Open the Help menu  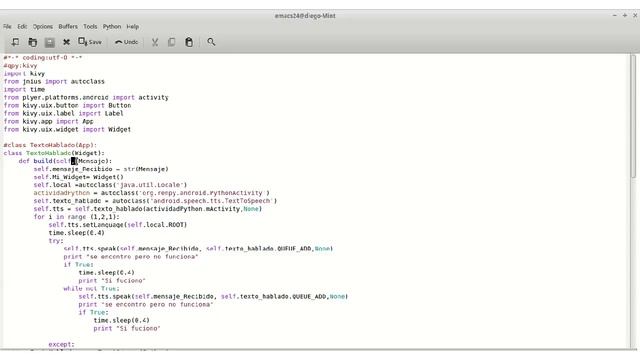tap(133, 27)
